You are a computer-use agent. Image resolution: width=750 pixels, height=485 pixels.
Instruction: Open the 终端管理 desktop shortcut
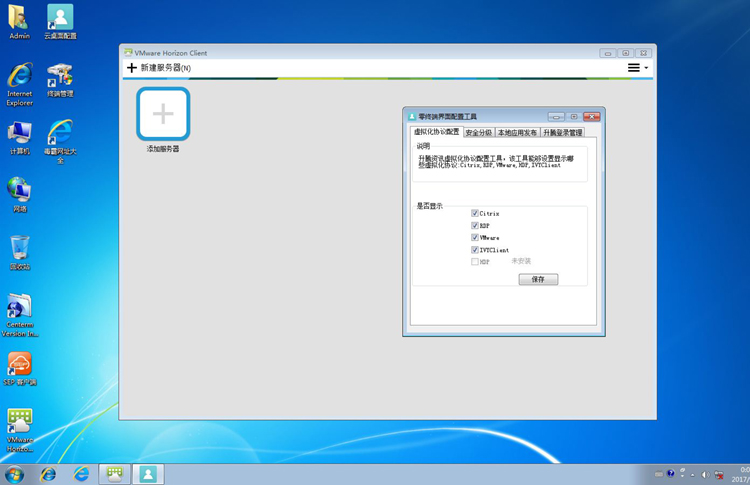(60, 80)
